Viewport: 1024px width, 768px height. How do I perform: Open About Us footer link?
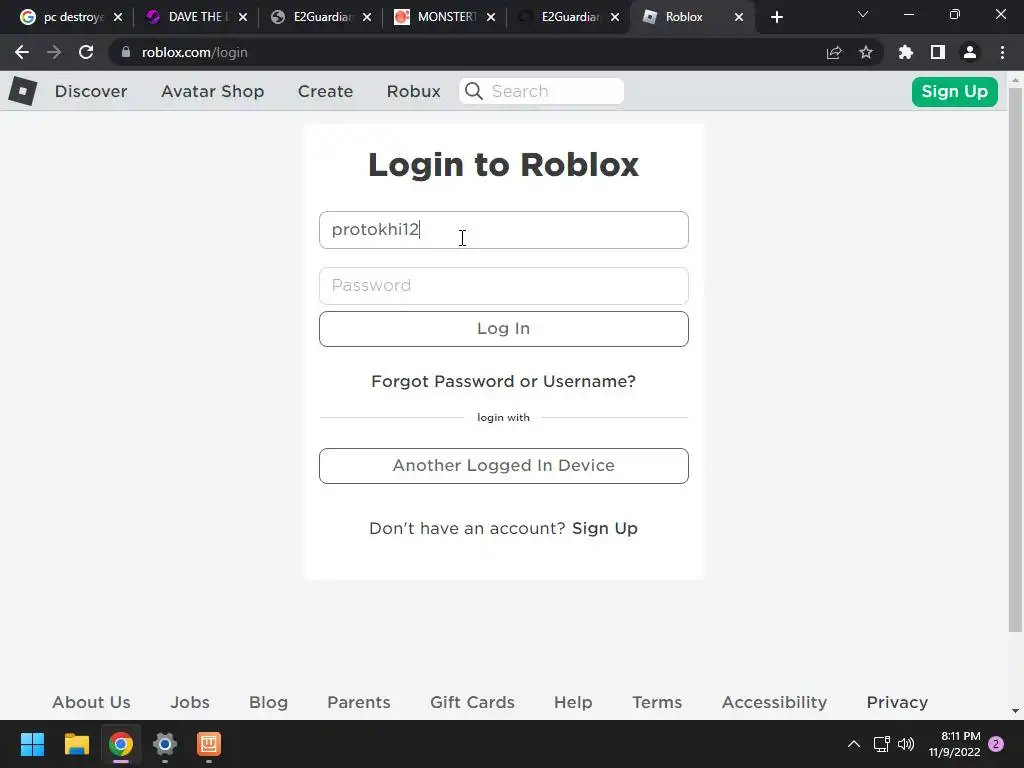(x=91, y=702)
